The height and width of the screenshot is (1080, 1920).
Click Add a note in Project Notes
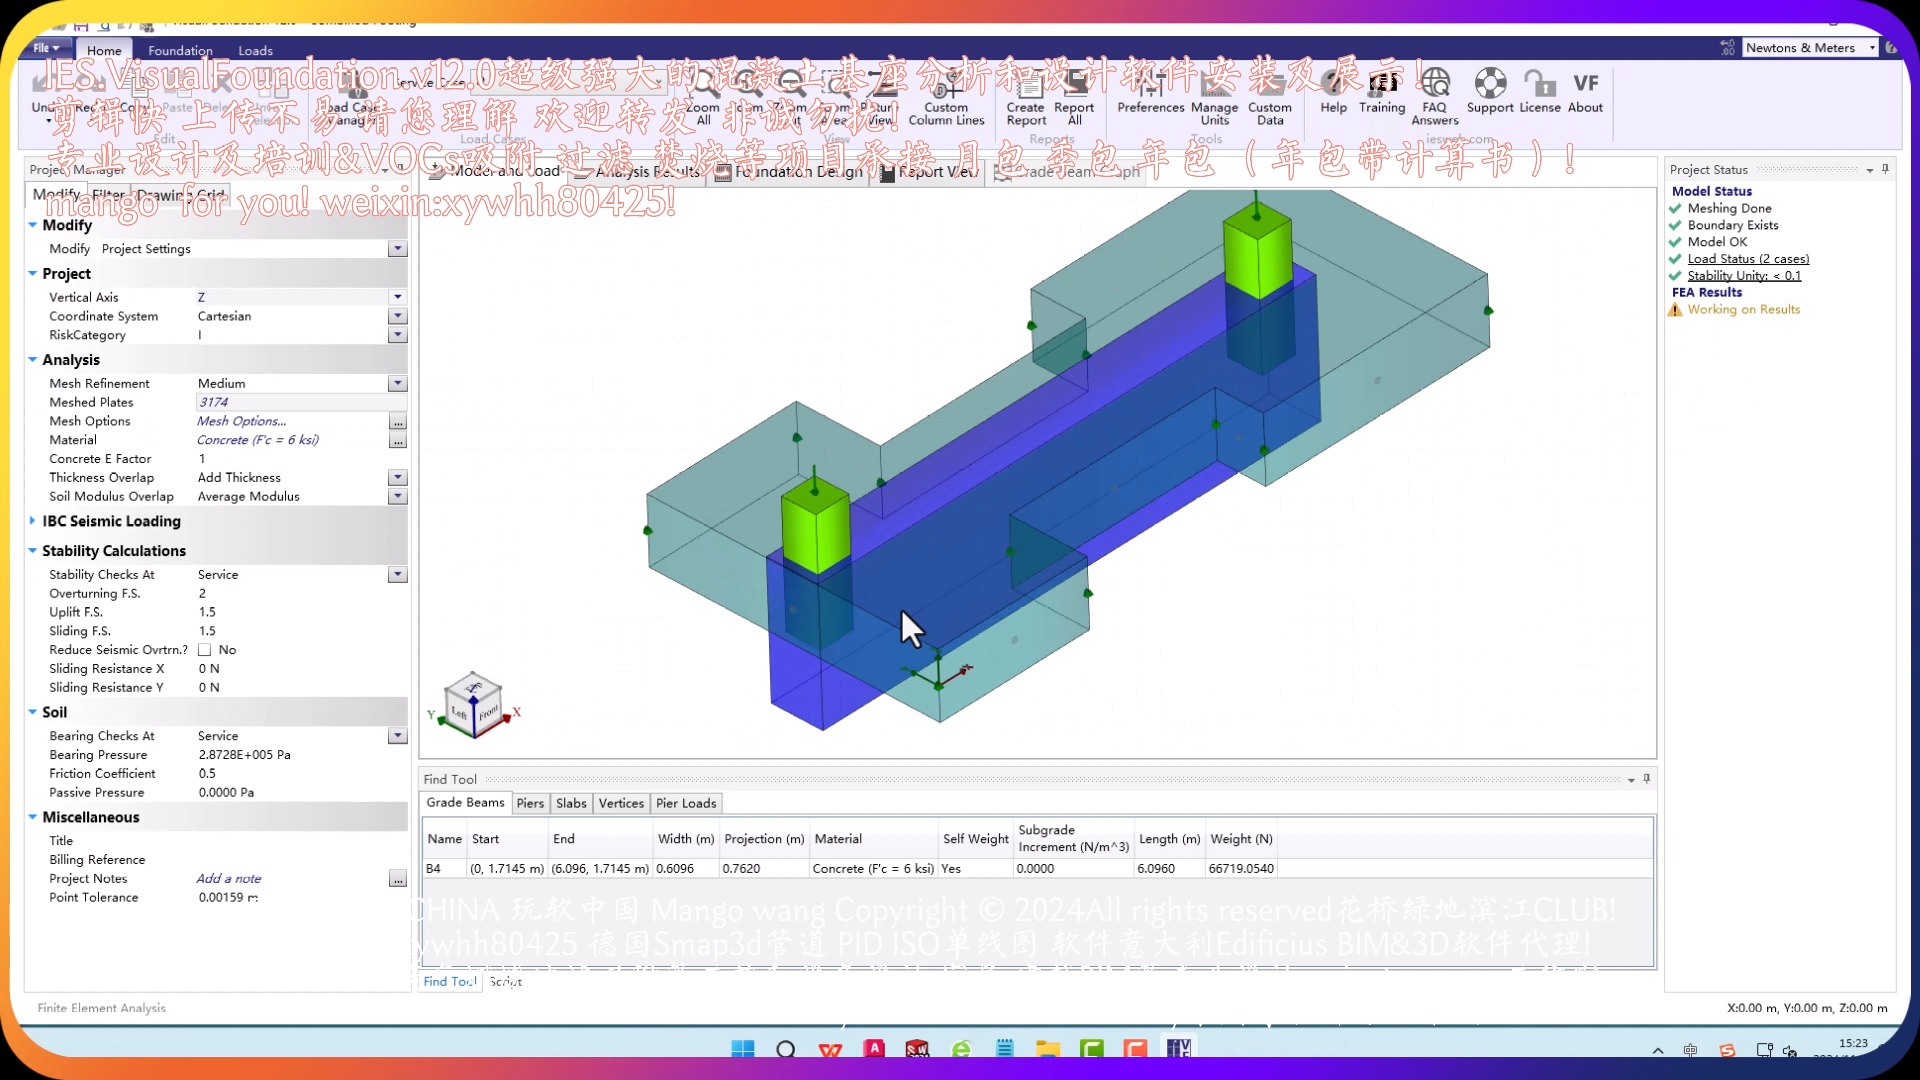pyautogui.click(x=228, y=878)
